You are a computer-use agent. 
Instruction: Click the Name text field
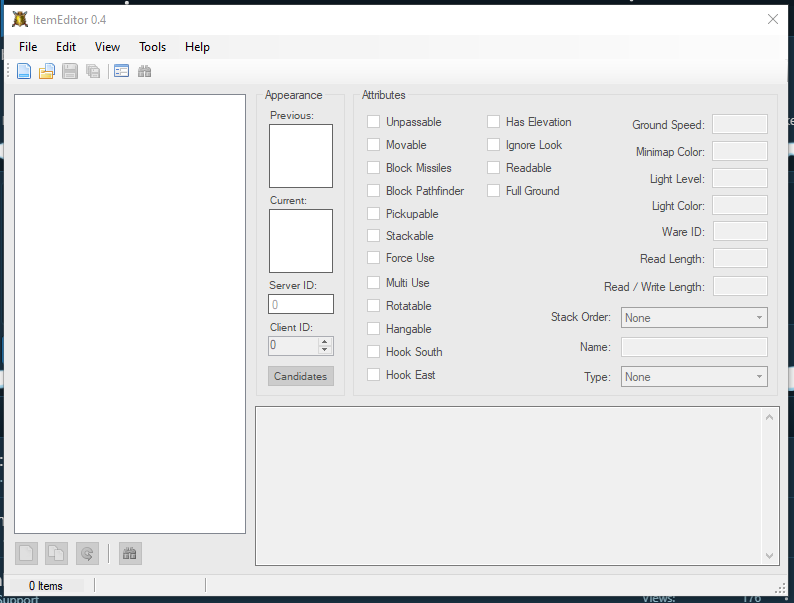(x=694, y=347)
